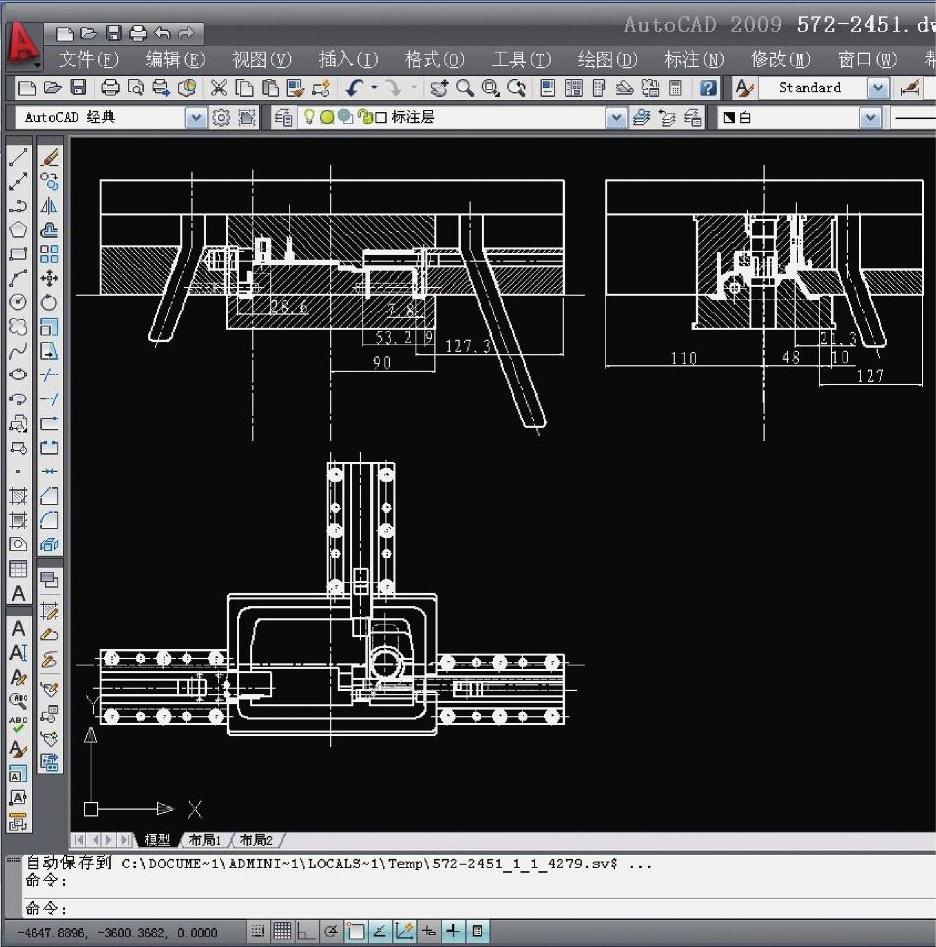Viewport: 936px width, 947px height.
Task: Select the Circle draw tool
Action: (x=18, y=302)
